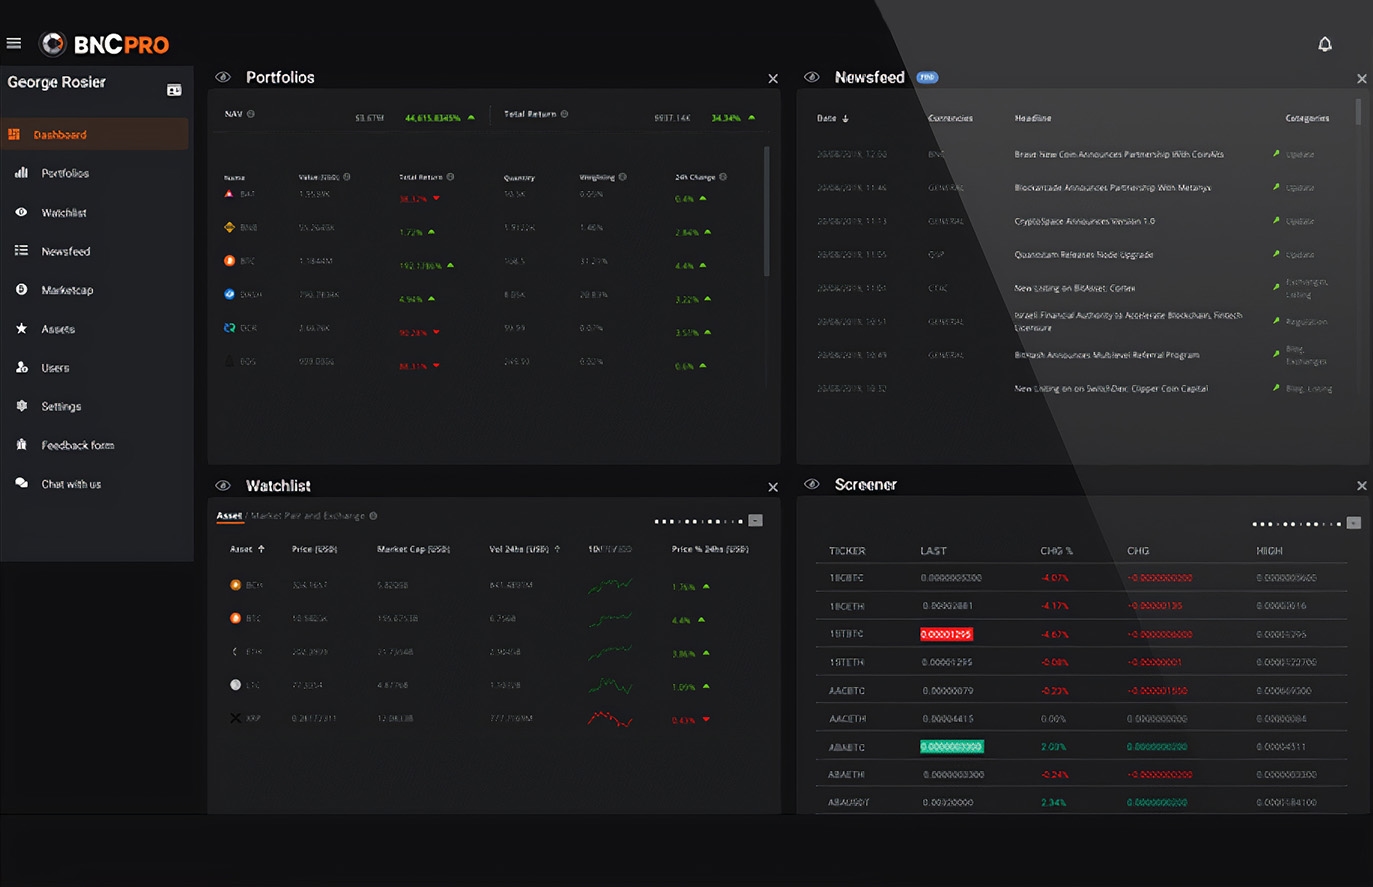The image size is (1373, 887).
Task: Open CryptoSpace Announces Version 1.0 headline
Action: [1084, 221]
